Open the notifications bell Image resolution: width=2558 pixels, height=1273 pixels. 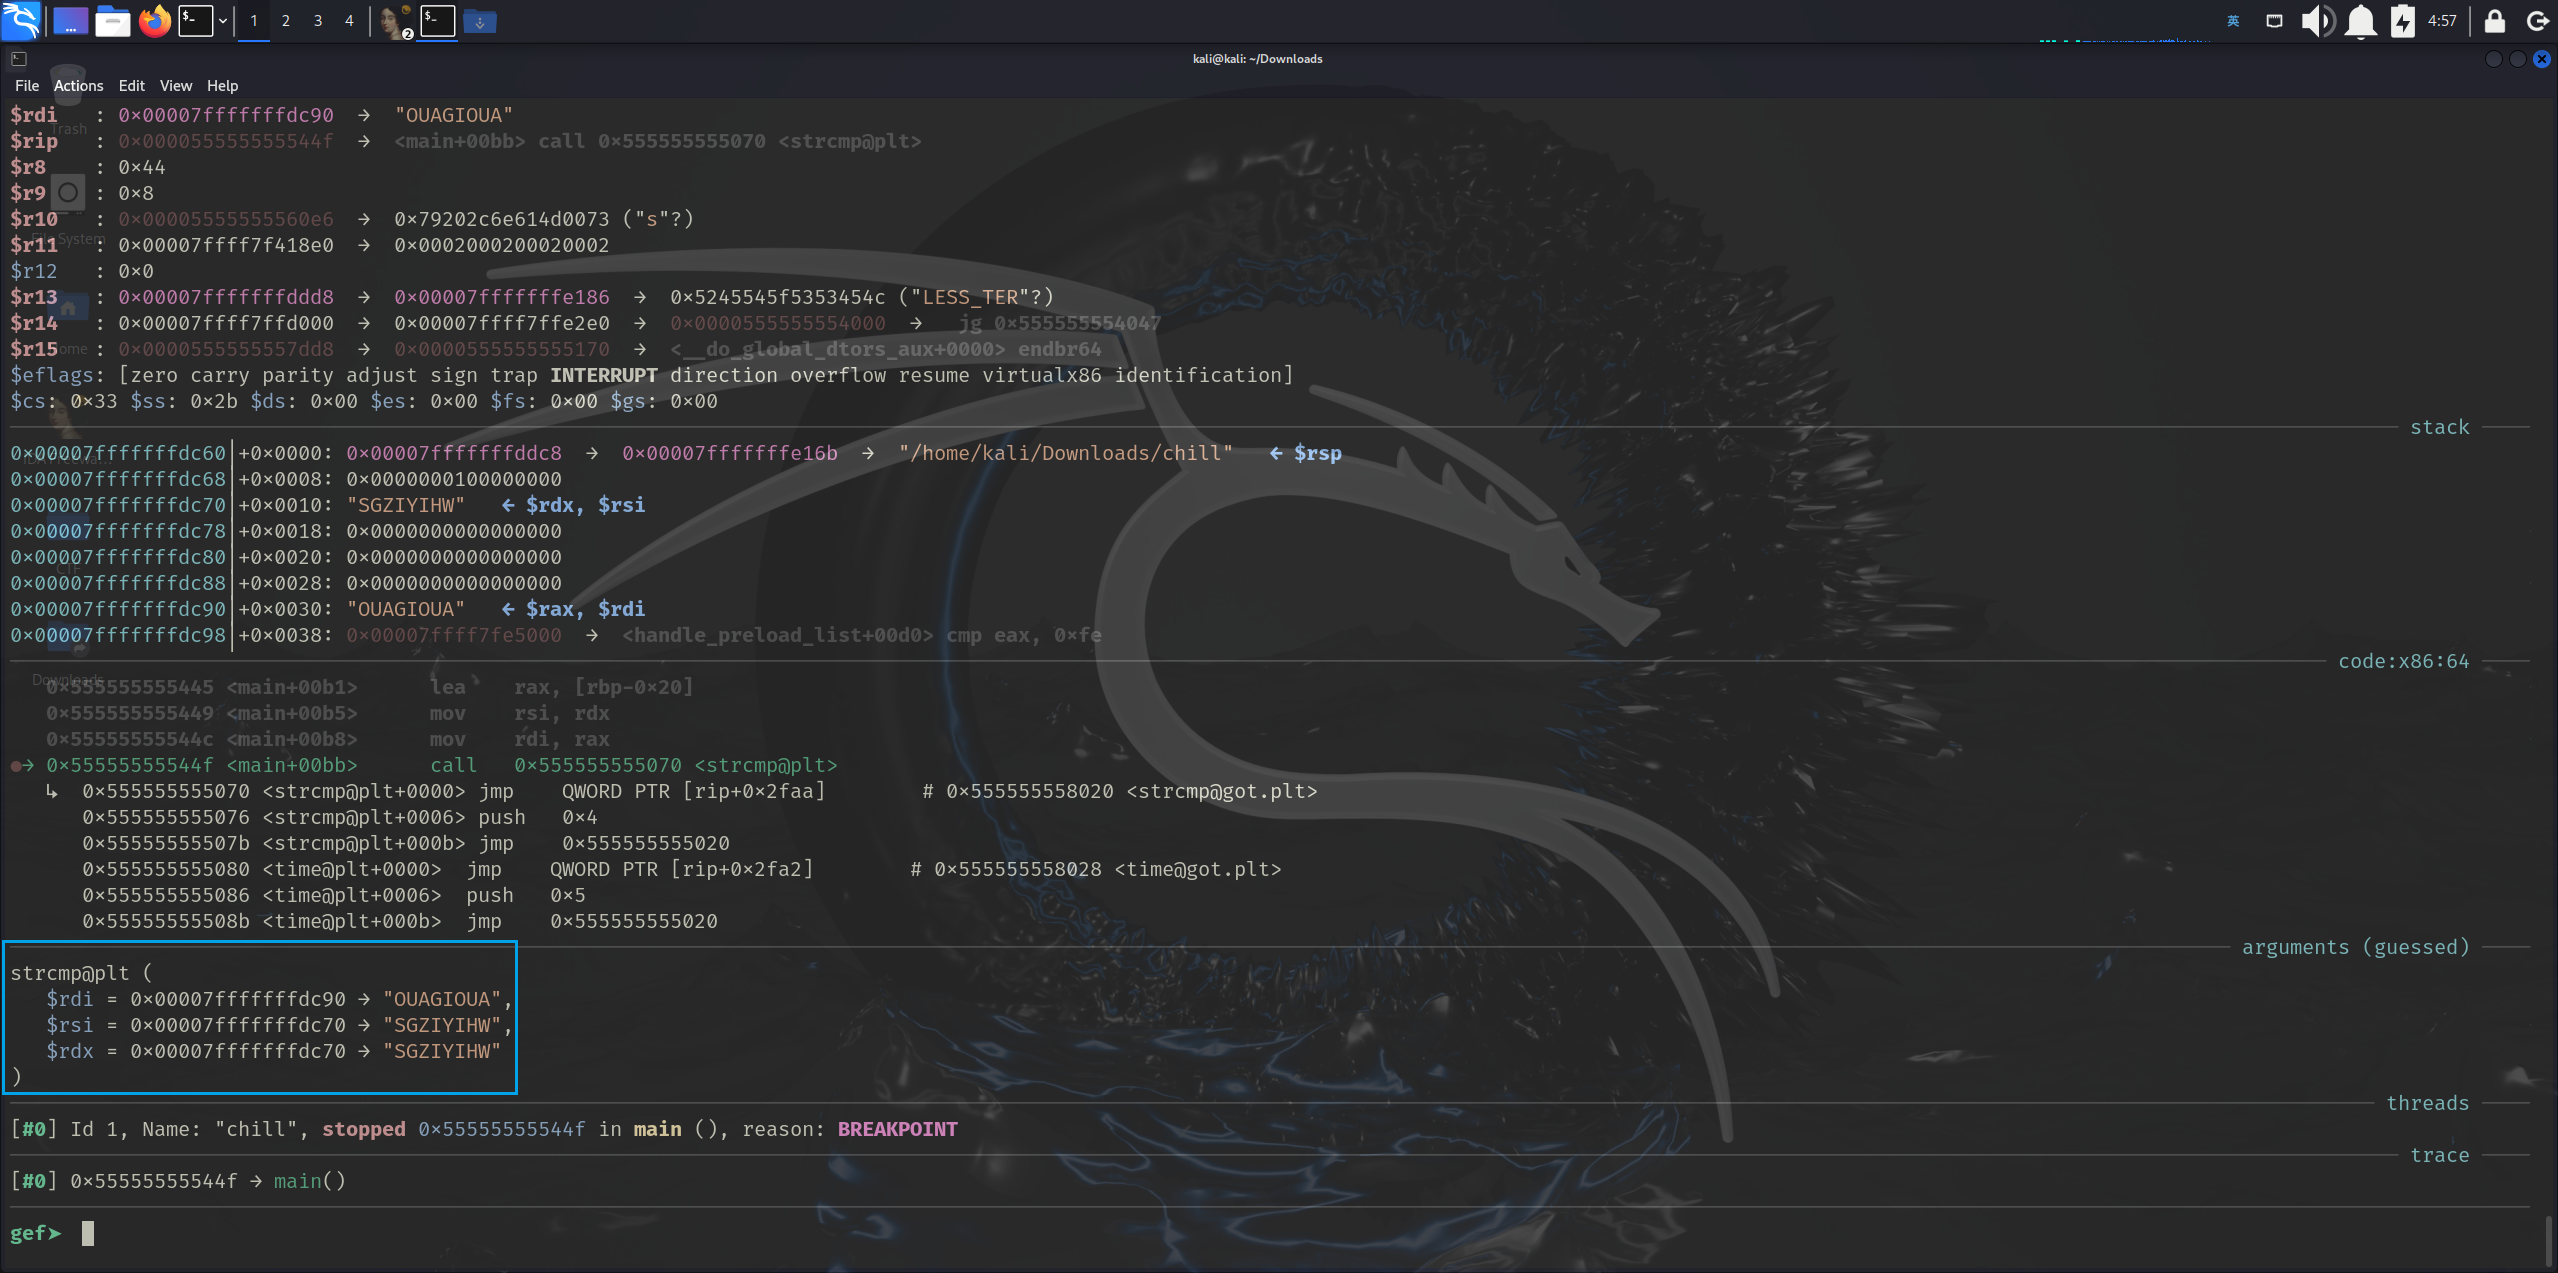pos(2360,20)
